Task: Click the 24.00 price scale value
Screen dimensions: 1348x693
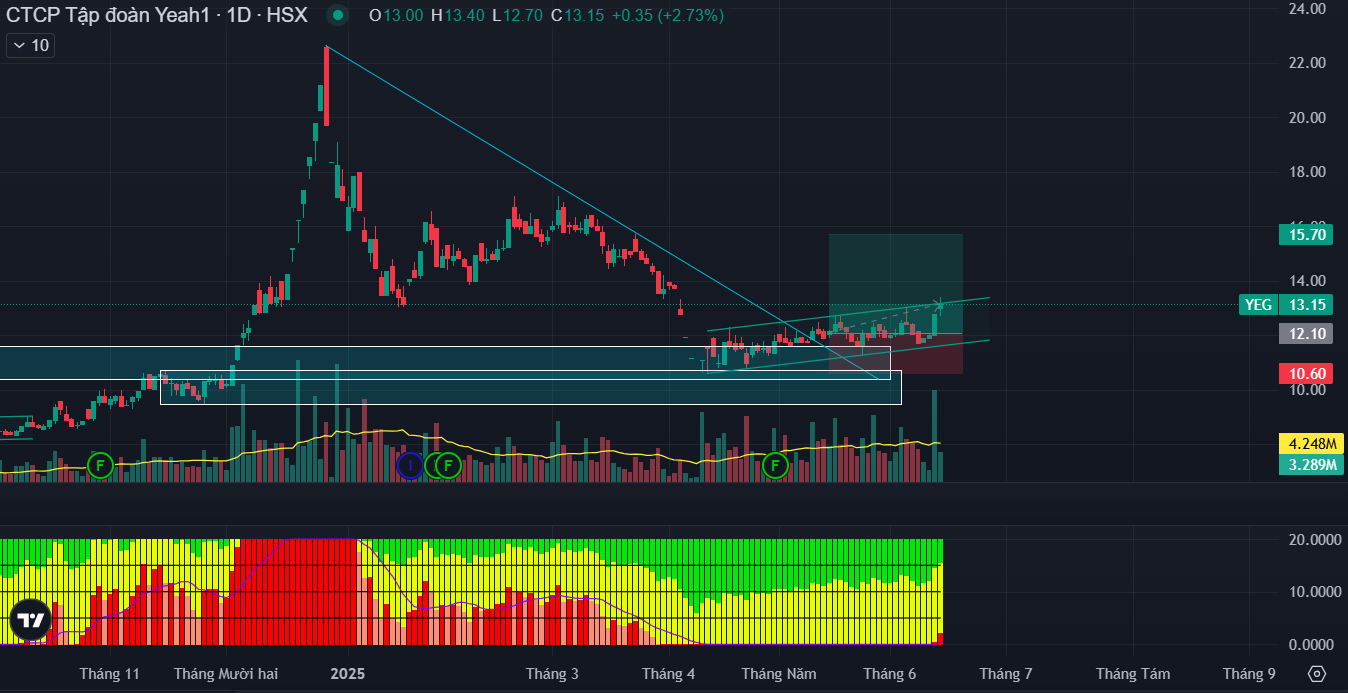Action: click(1308, 8)
